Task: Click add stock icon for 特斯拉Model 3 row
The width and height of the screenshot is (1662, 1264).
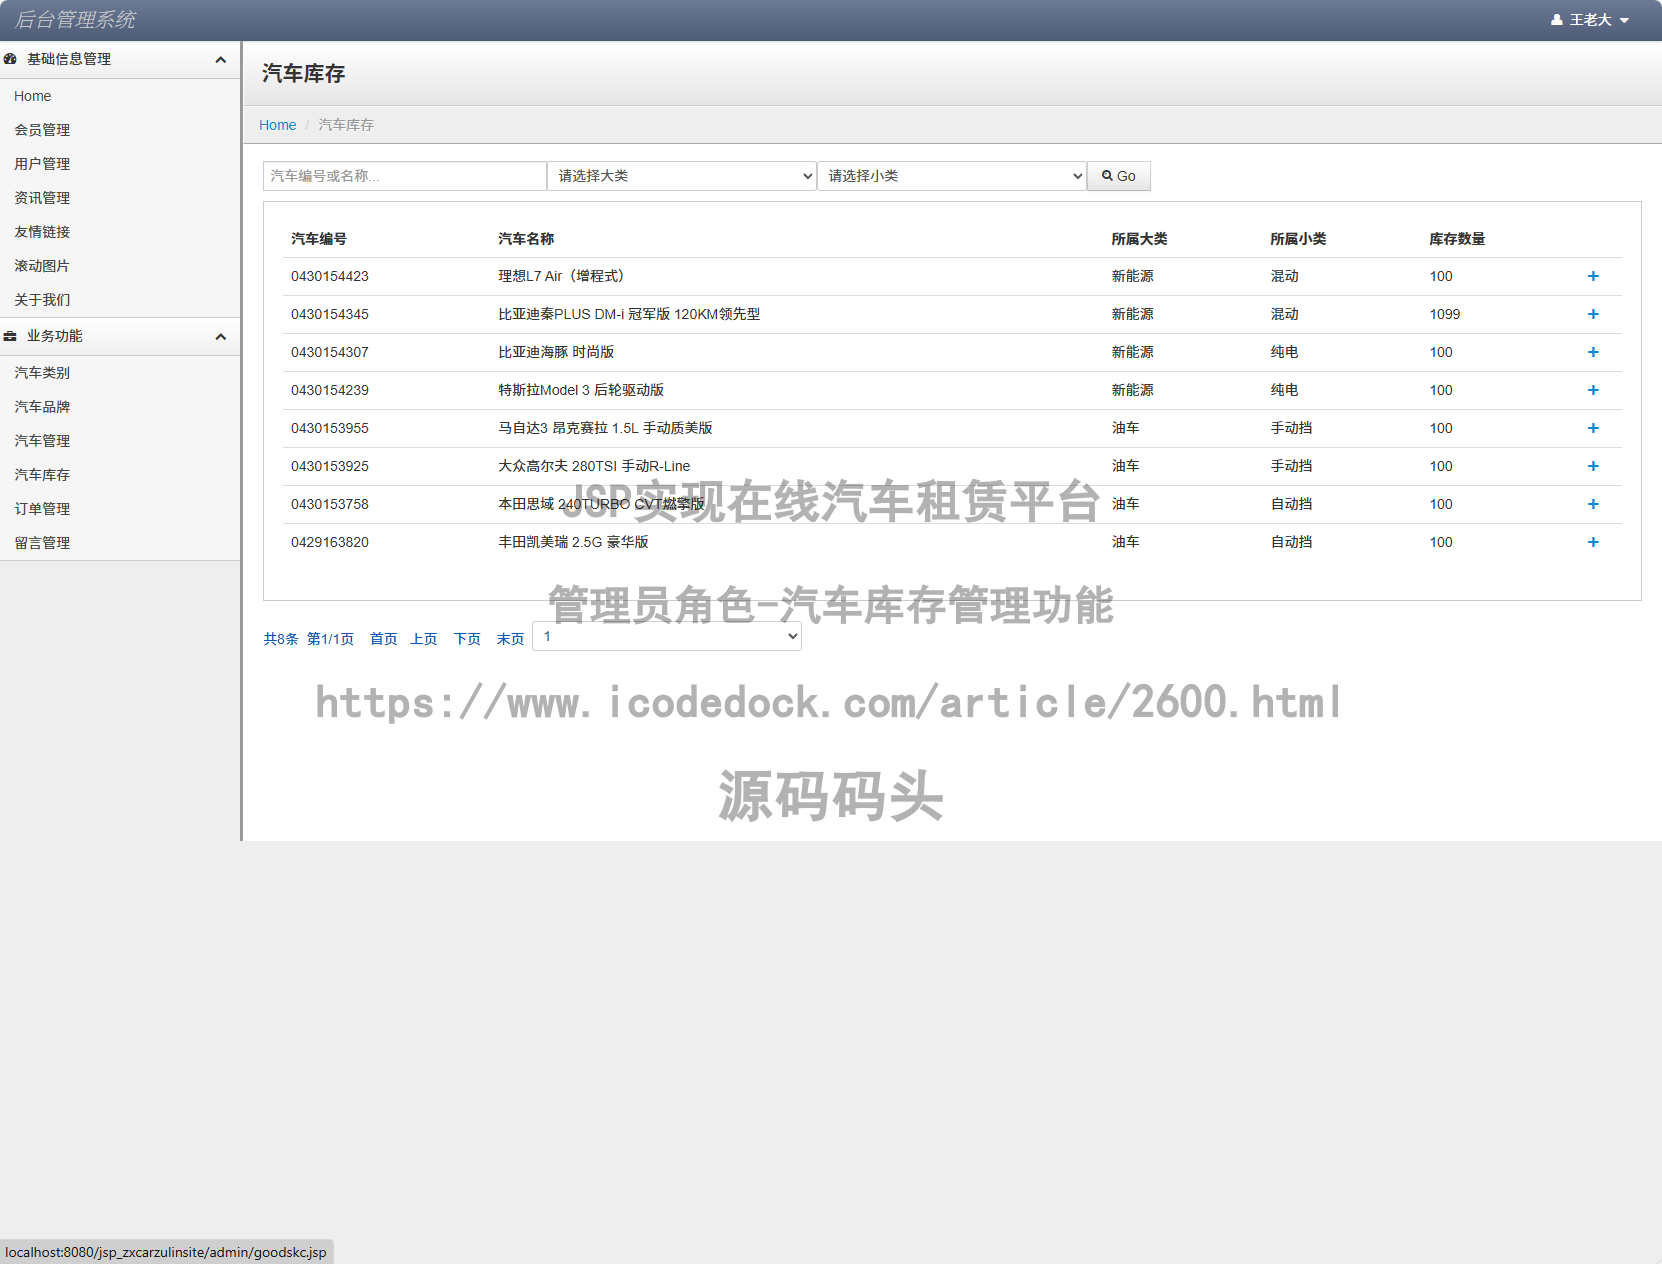Action: (1593, 390)
